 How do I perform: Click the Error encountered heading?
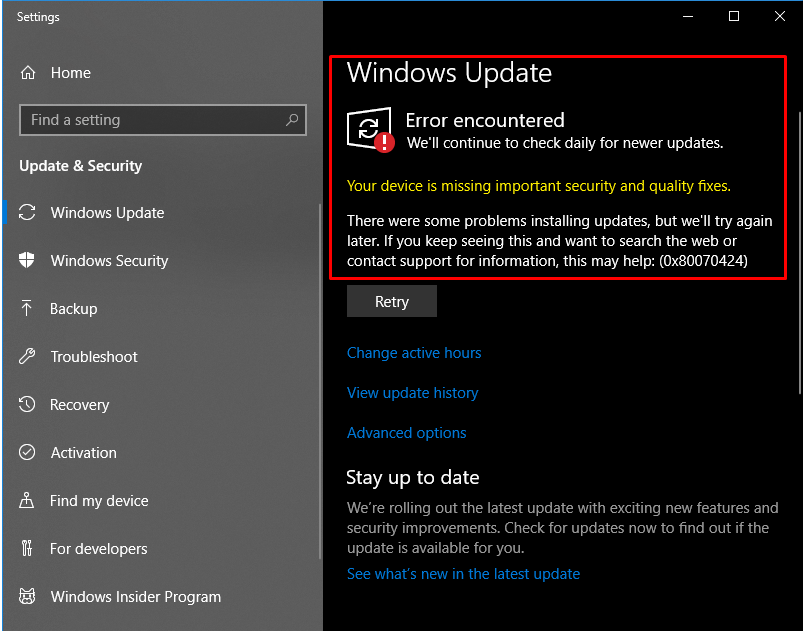pos(485,120)
